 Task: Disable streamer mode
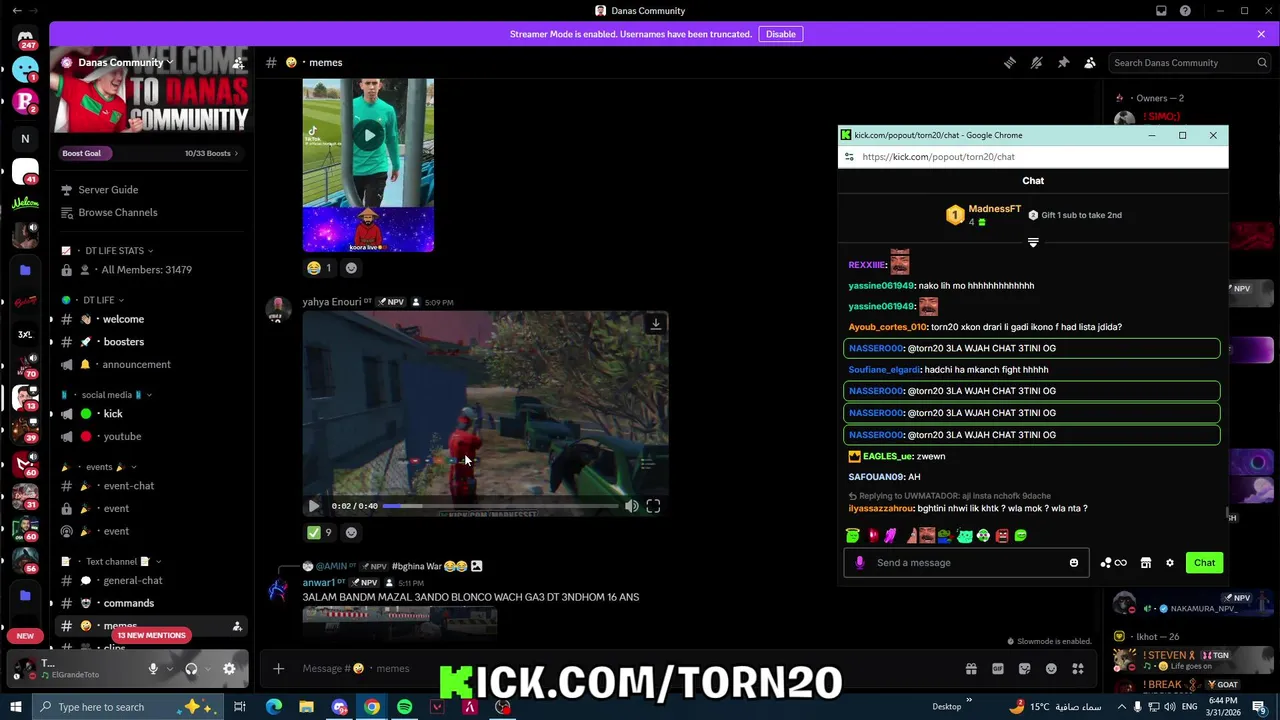[x=780, y=34]
